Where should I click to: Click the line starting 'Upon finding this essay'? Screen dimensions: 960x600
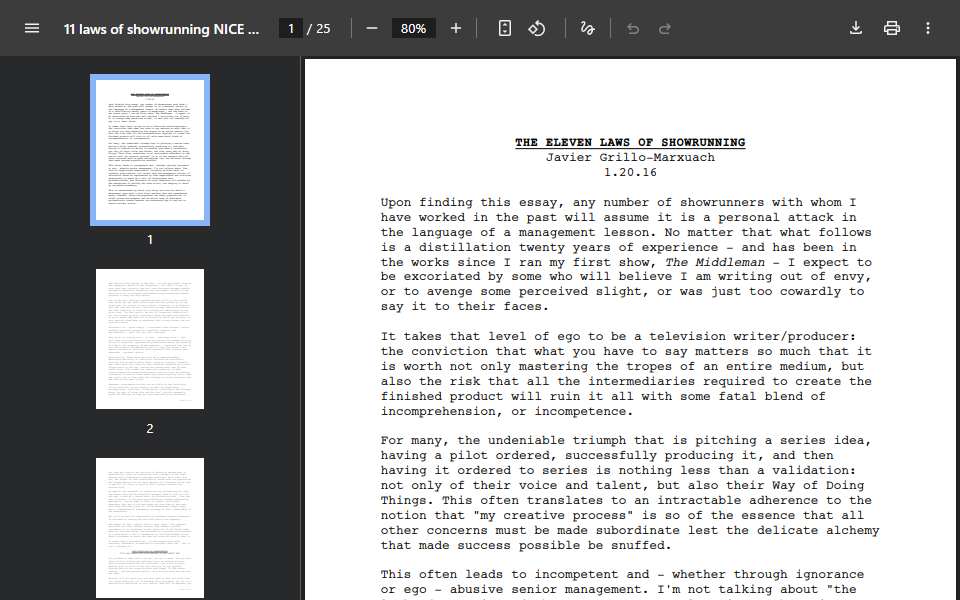[618, 203]
